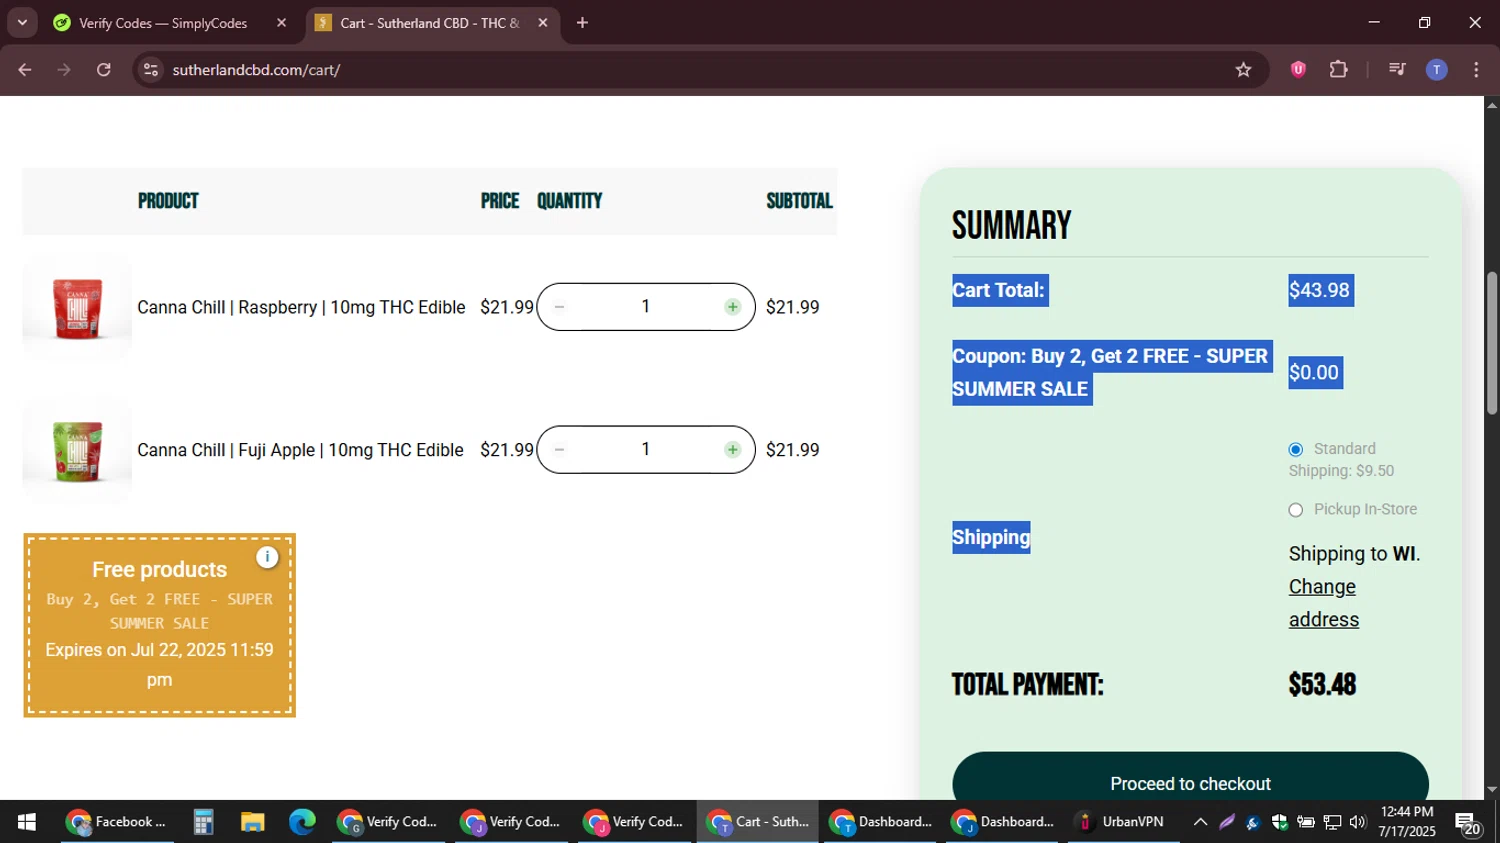Click the Raspberry quantity input field
The image size is (1500, 843).
point(646,307)
